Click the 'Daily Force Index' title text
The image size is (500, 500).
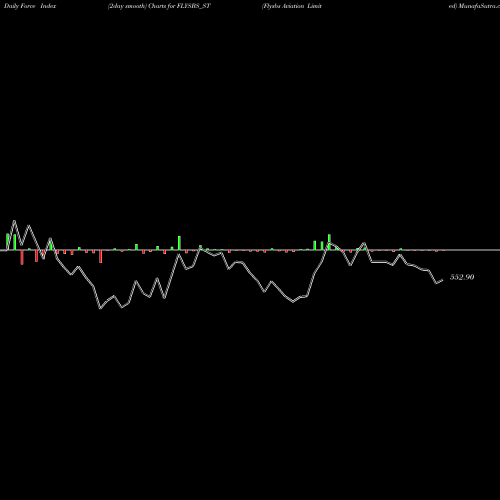(30, 6)
